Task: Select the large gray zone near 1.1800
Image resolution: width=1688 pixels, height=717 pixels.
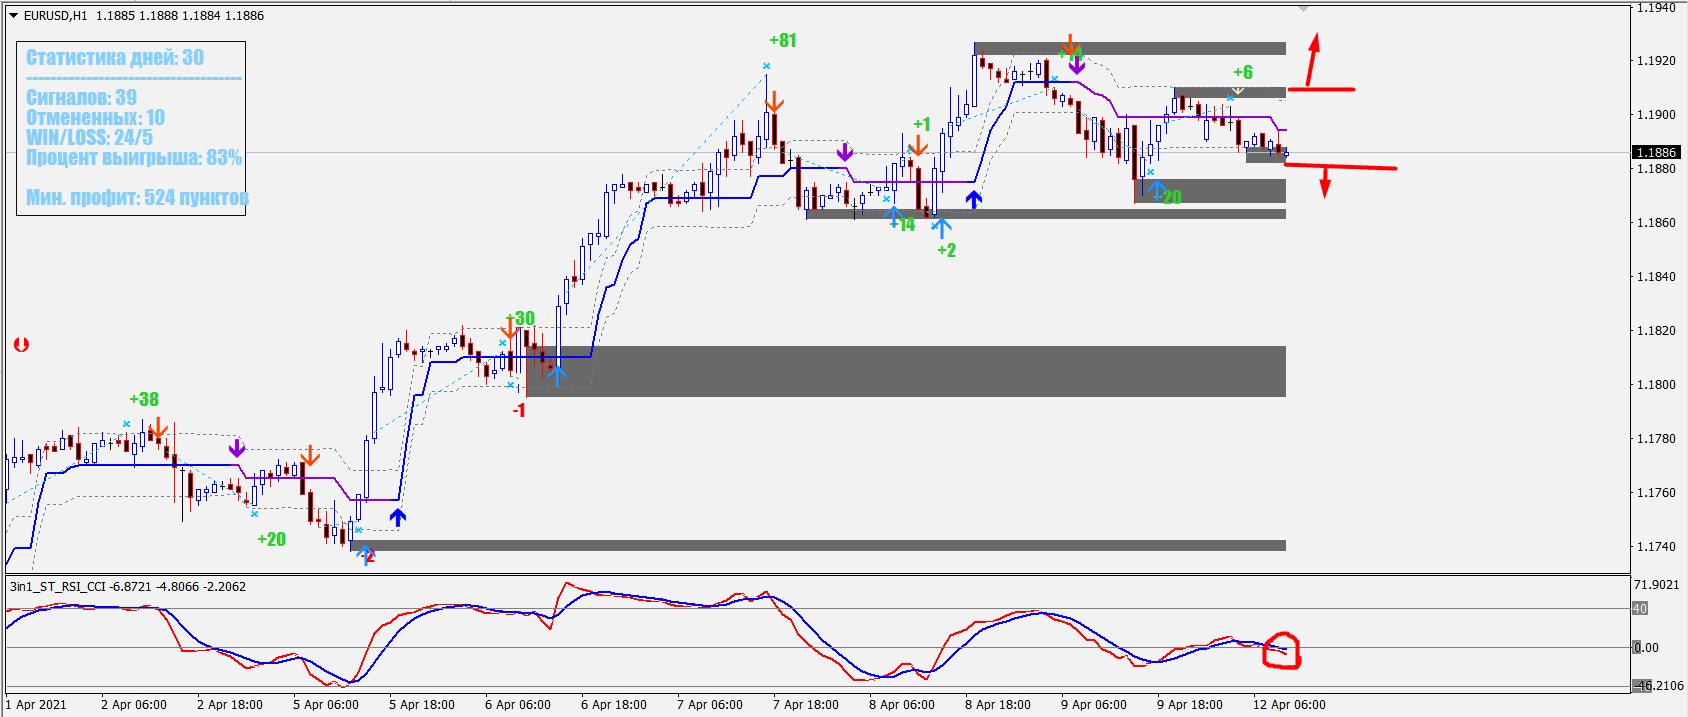Action: (905, 371)
